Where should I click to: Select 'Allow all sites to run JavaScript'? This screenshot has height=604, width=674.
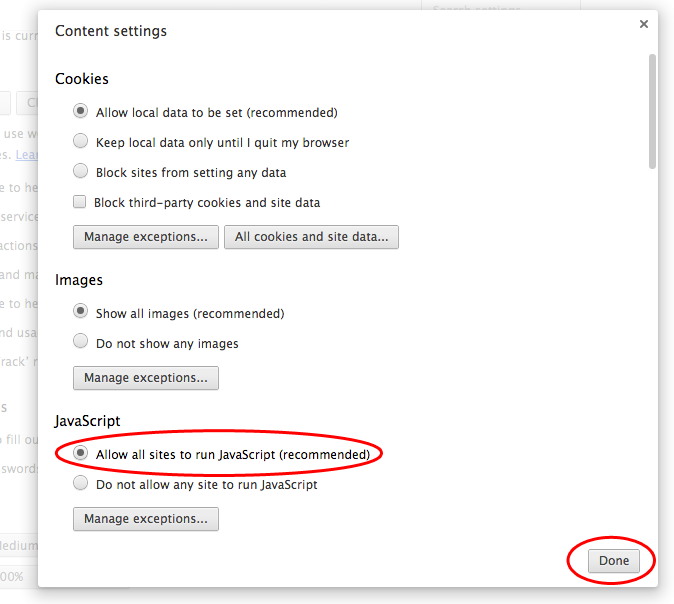tap(81, 454)
